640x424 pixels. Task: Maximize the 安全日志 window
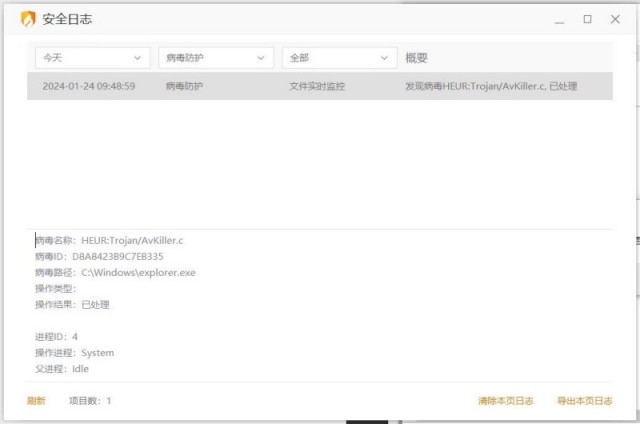[587, 19]
